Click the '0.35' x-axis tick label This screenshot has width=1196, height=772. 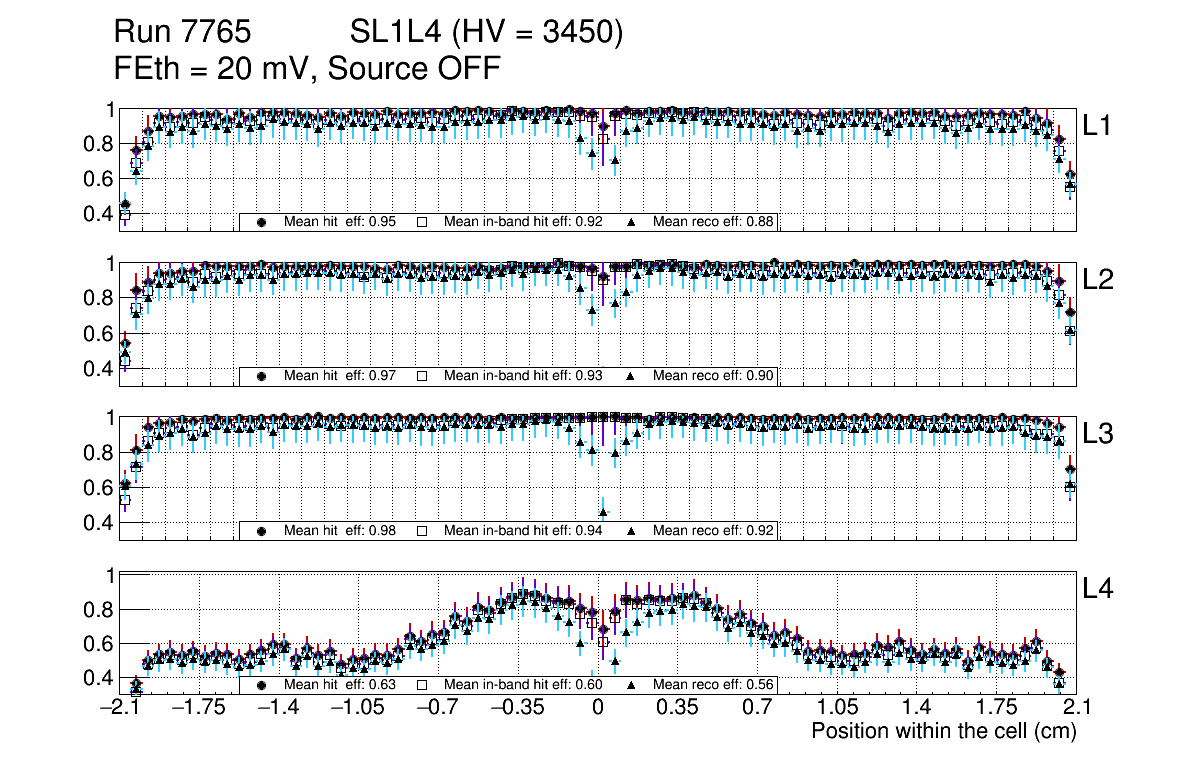coord(677,708)
